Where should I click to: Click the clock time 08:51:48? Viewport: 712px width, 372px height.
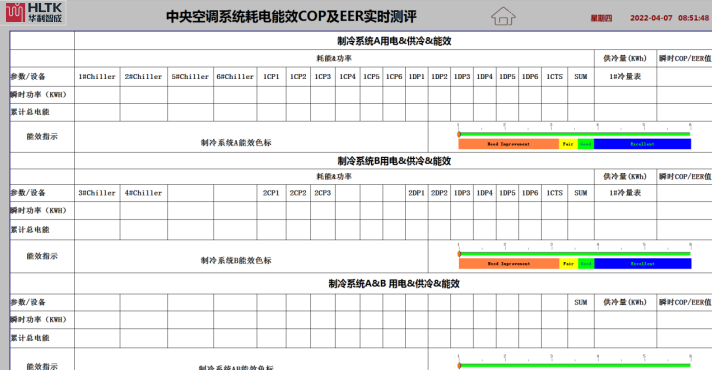pyautogui.click(x=693, y=18)
